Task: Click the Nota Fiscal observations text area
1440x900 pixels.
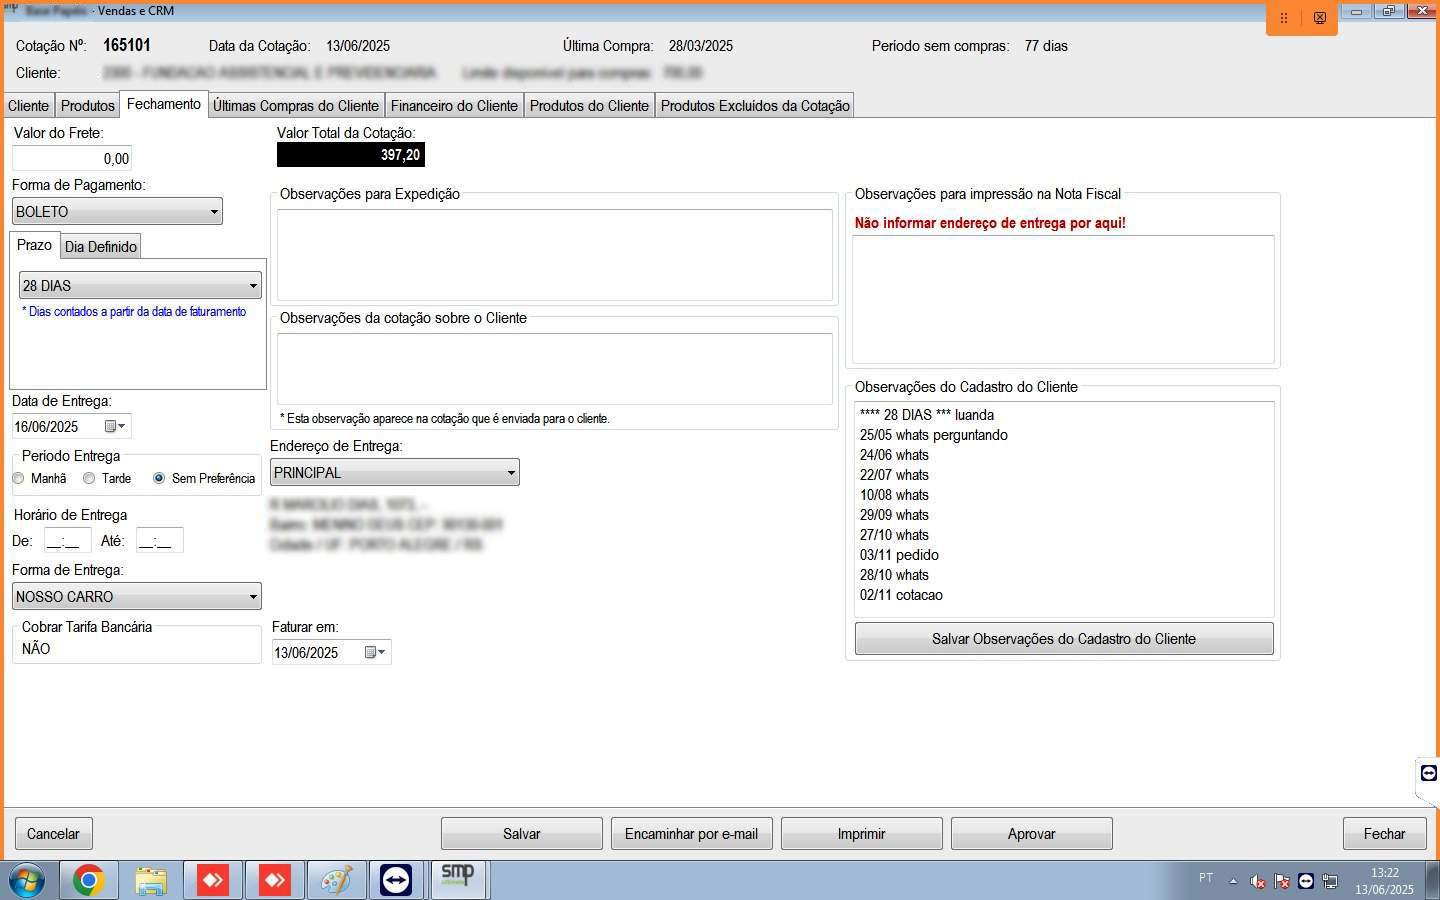Action: click(x=1063, y=299)
